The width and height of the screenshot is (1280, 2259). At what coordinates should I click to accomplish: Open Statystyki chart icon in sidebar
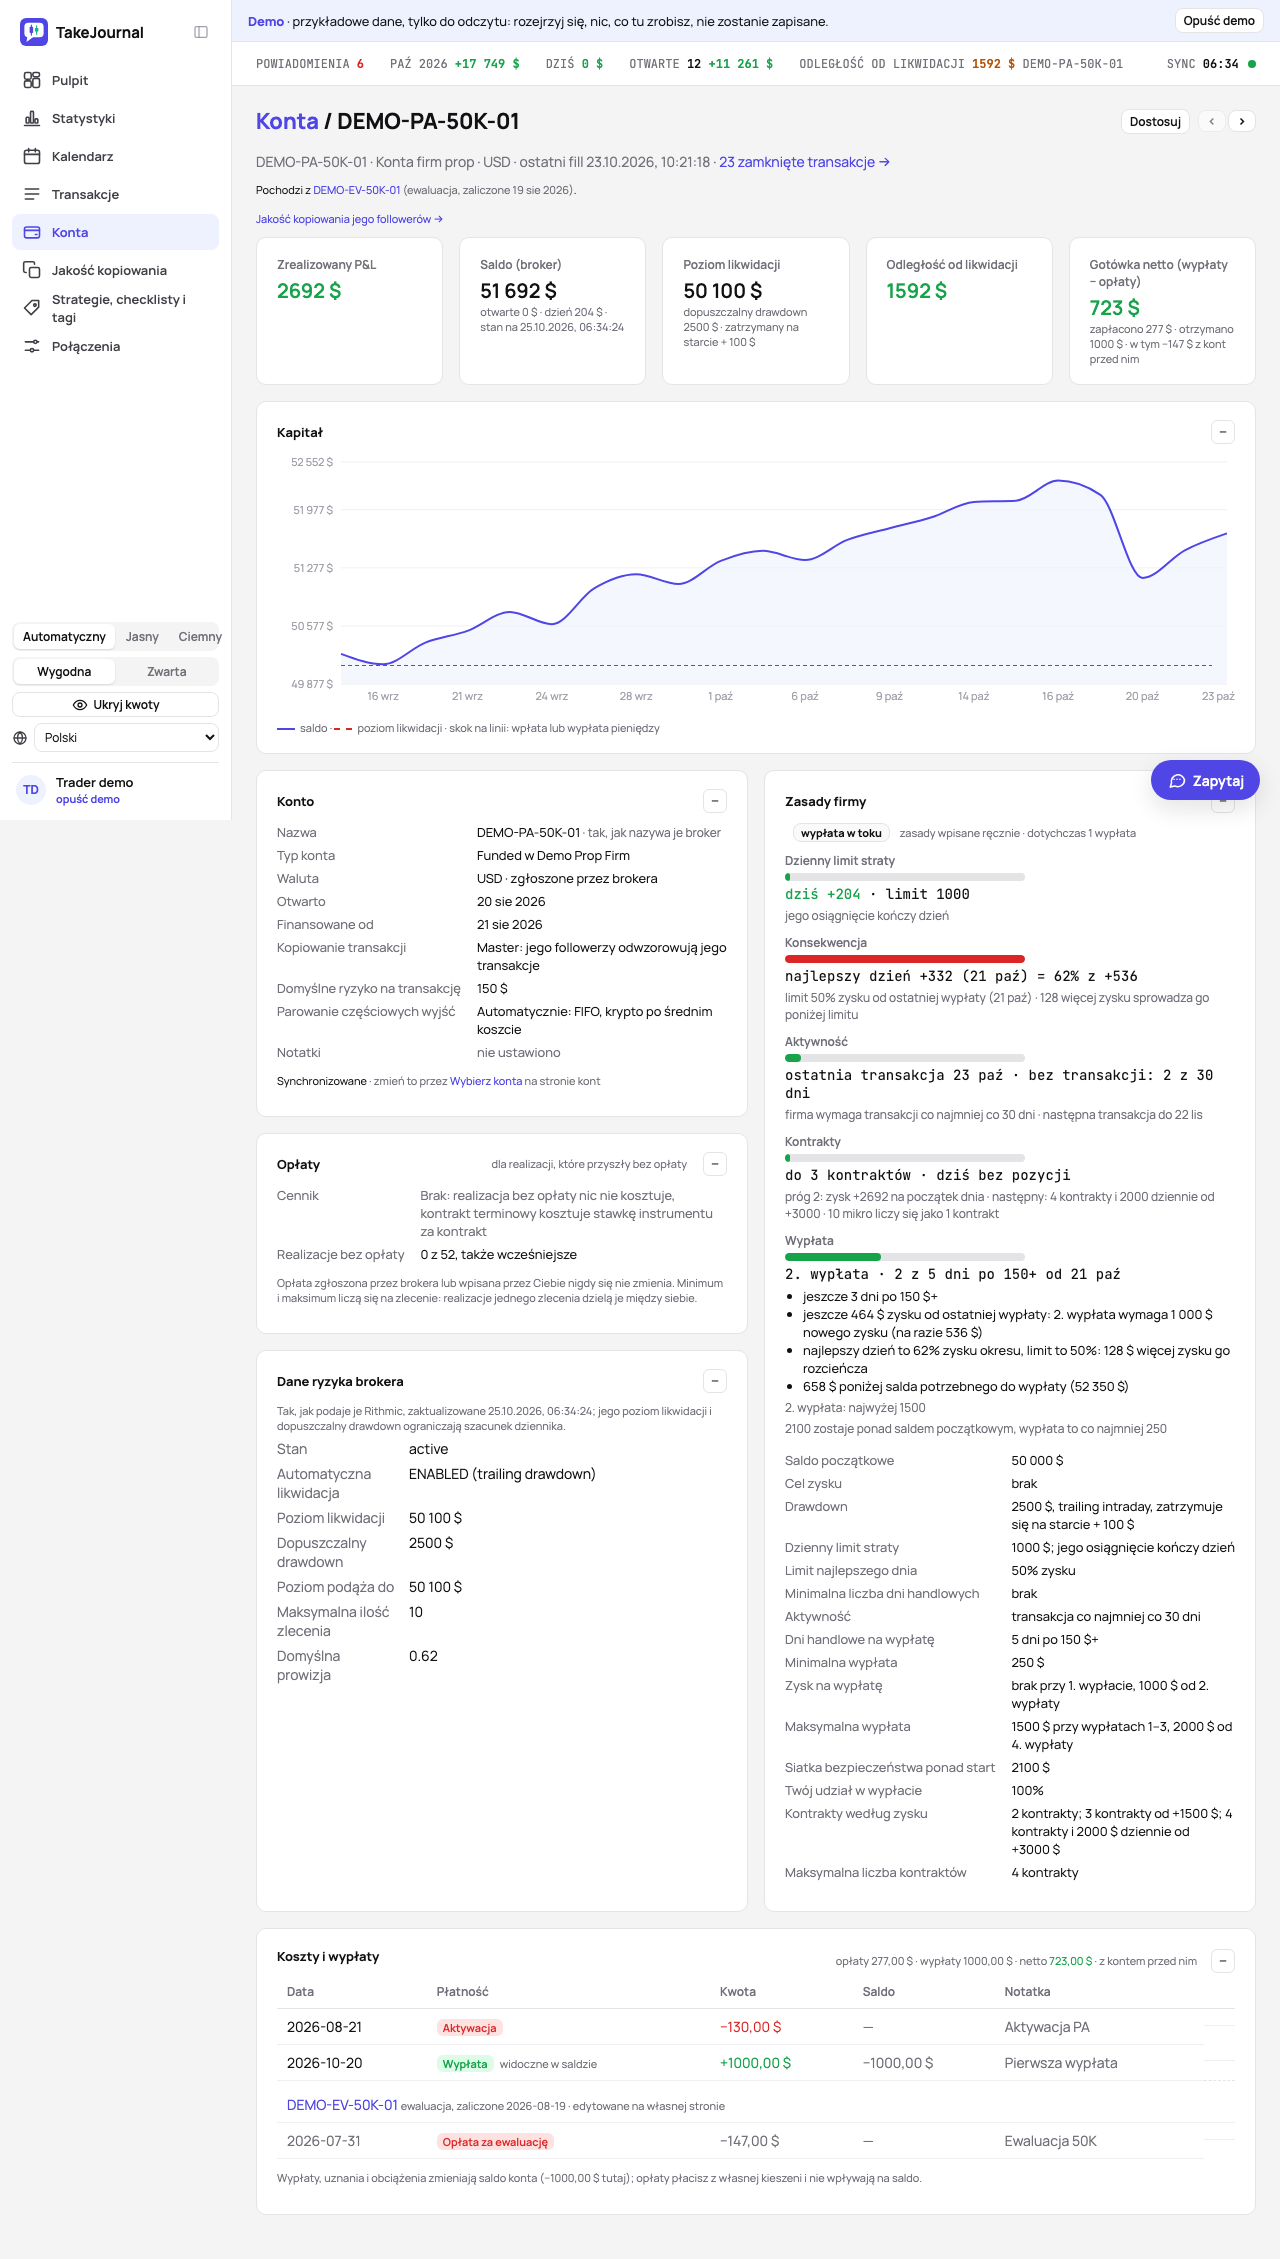point(32,118)
